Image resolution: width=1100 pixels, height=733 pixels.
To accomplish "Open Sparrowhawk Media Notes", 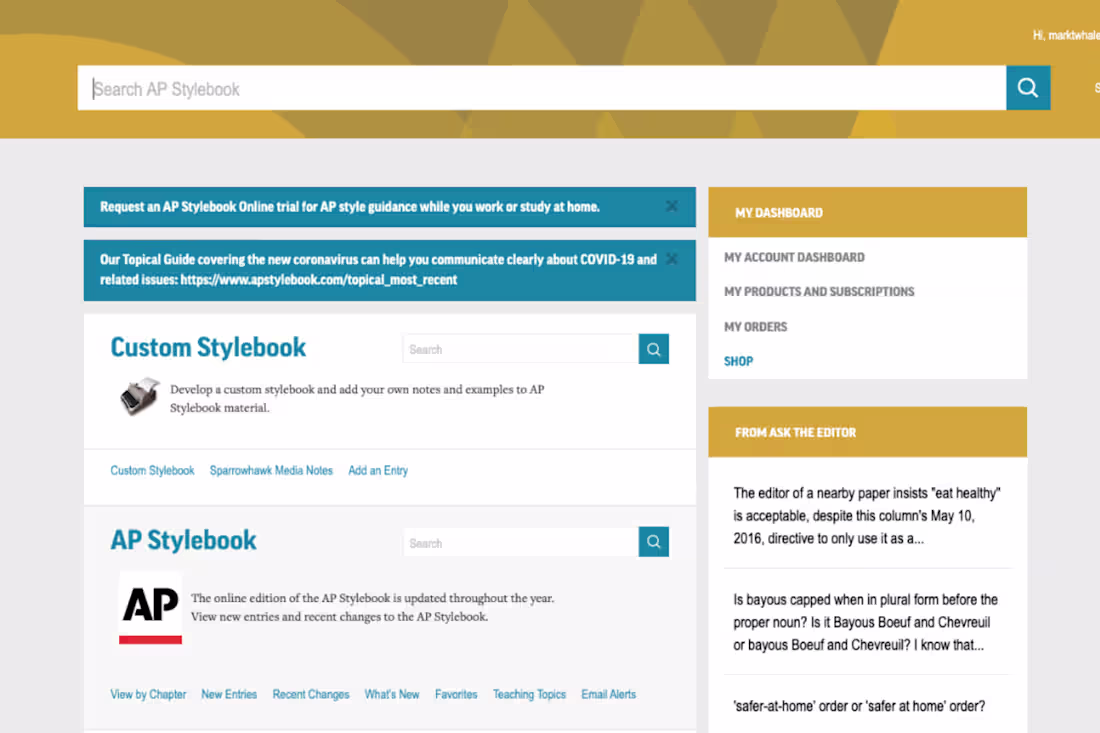I will tap(271, 470).
